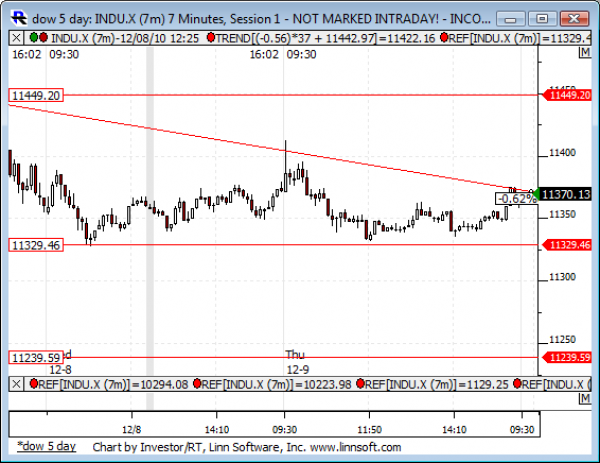Viewport: 600px width, 463px height.
Task: Click the outlined 11449.20 line label
Action: coord(36,95)
